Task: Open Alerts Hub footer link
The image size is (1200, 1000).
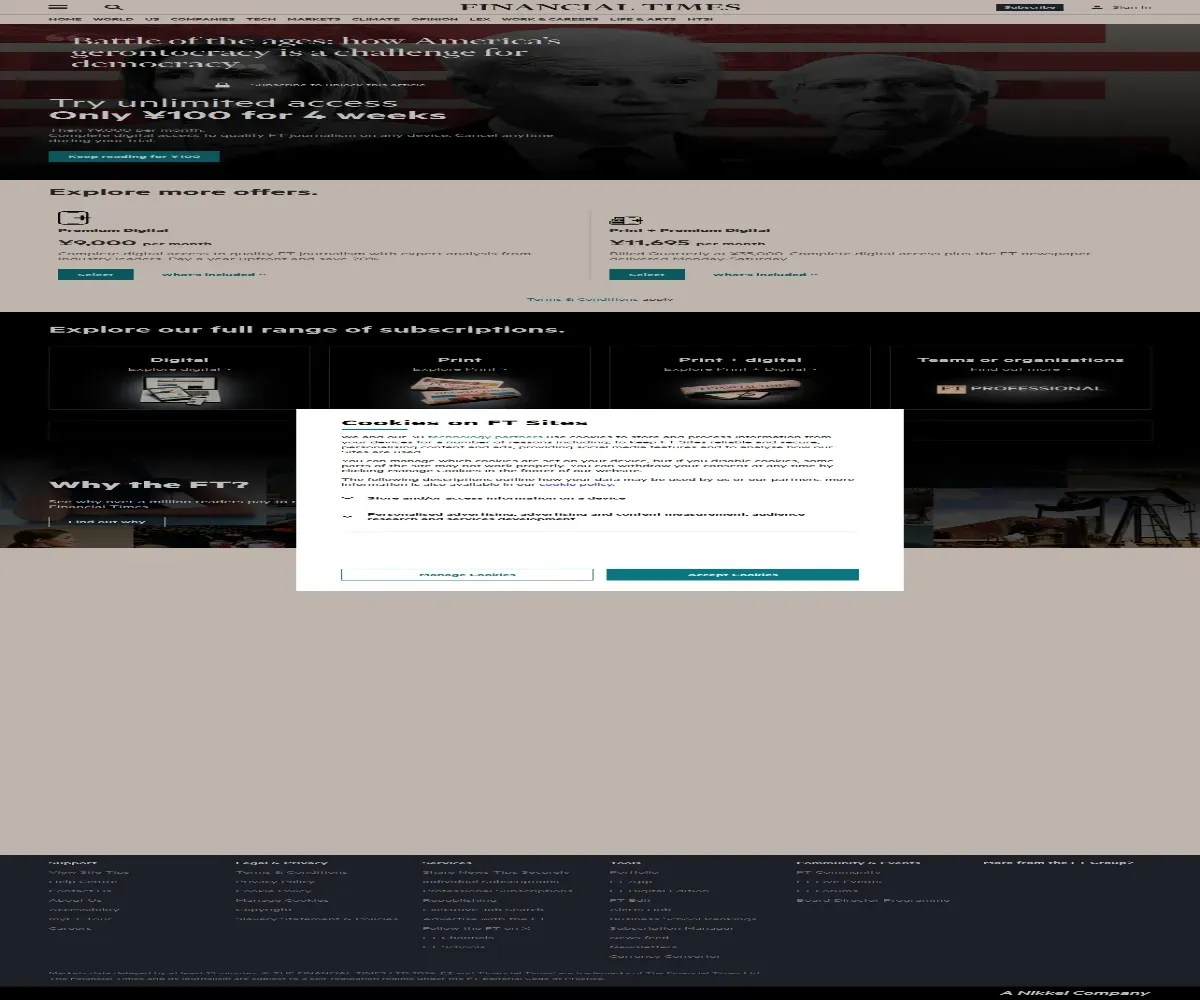Action: [641, 909]
